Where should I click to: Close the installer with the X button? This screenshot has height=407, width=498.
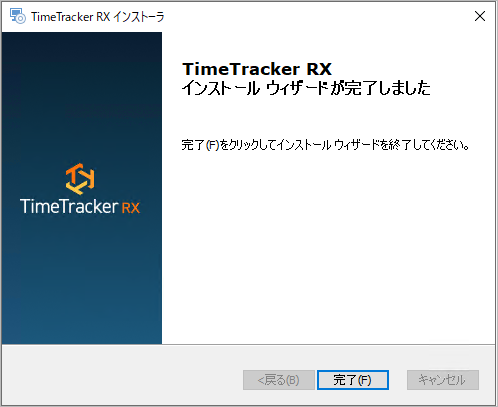[x=480, y=16]
